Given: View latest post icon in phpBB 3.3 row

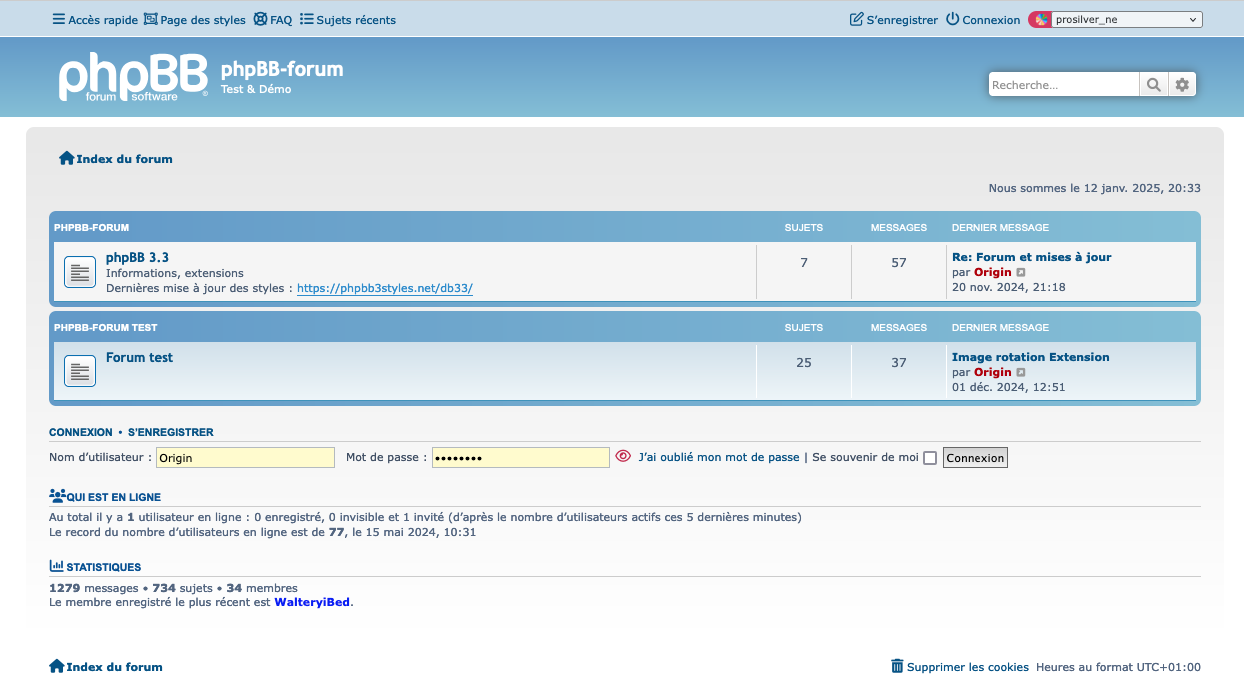Looking at the screenshot, I should pyautogui.click(x=1021, y=273).
